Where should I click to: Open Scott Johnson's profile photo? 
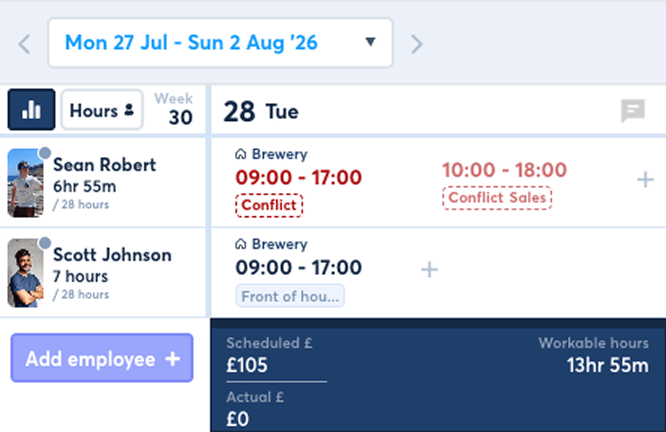click(25, 273)
